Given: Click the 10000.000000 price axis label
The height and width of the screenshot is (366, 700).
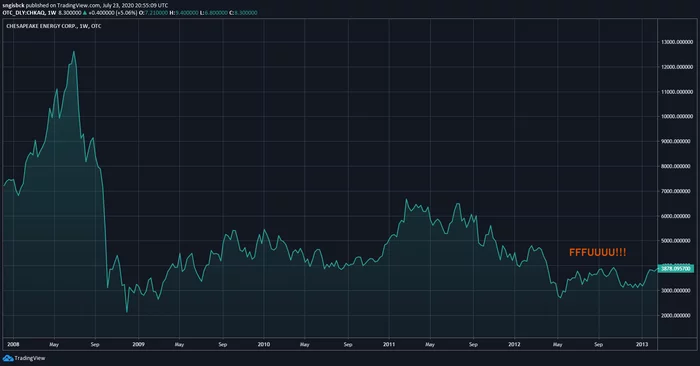Looking at the screenshot, I should tap(677, 116).
